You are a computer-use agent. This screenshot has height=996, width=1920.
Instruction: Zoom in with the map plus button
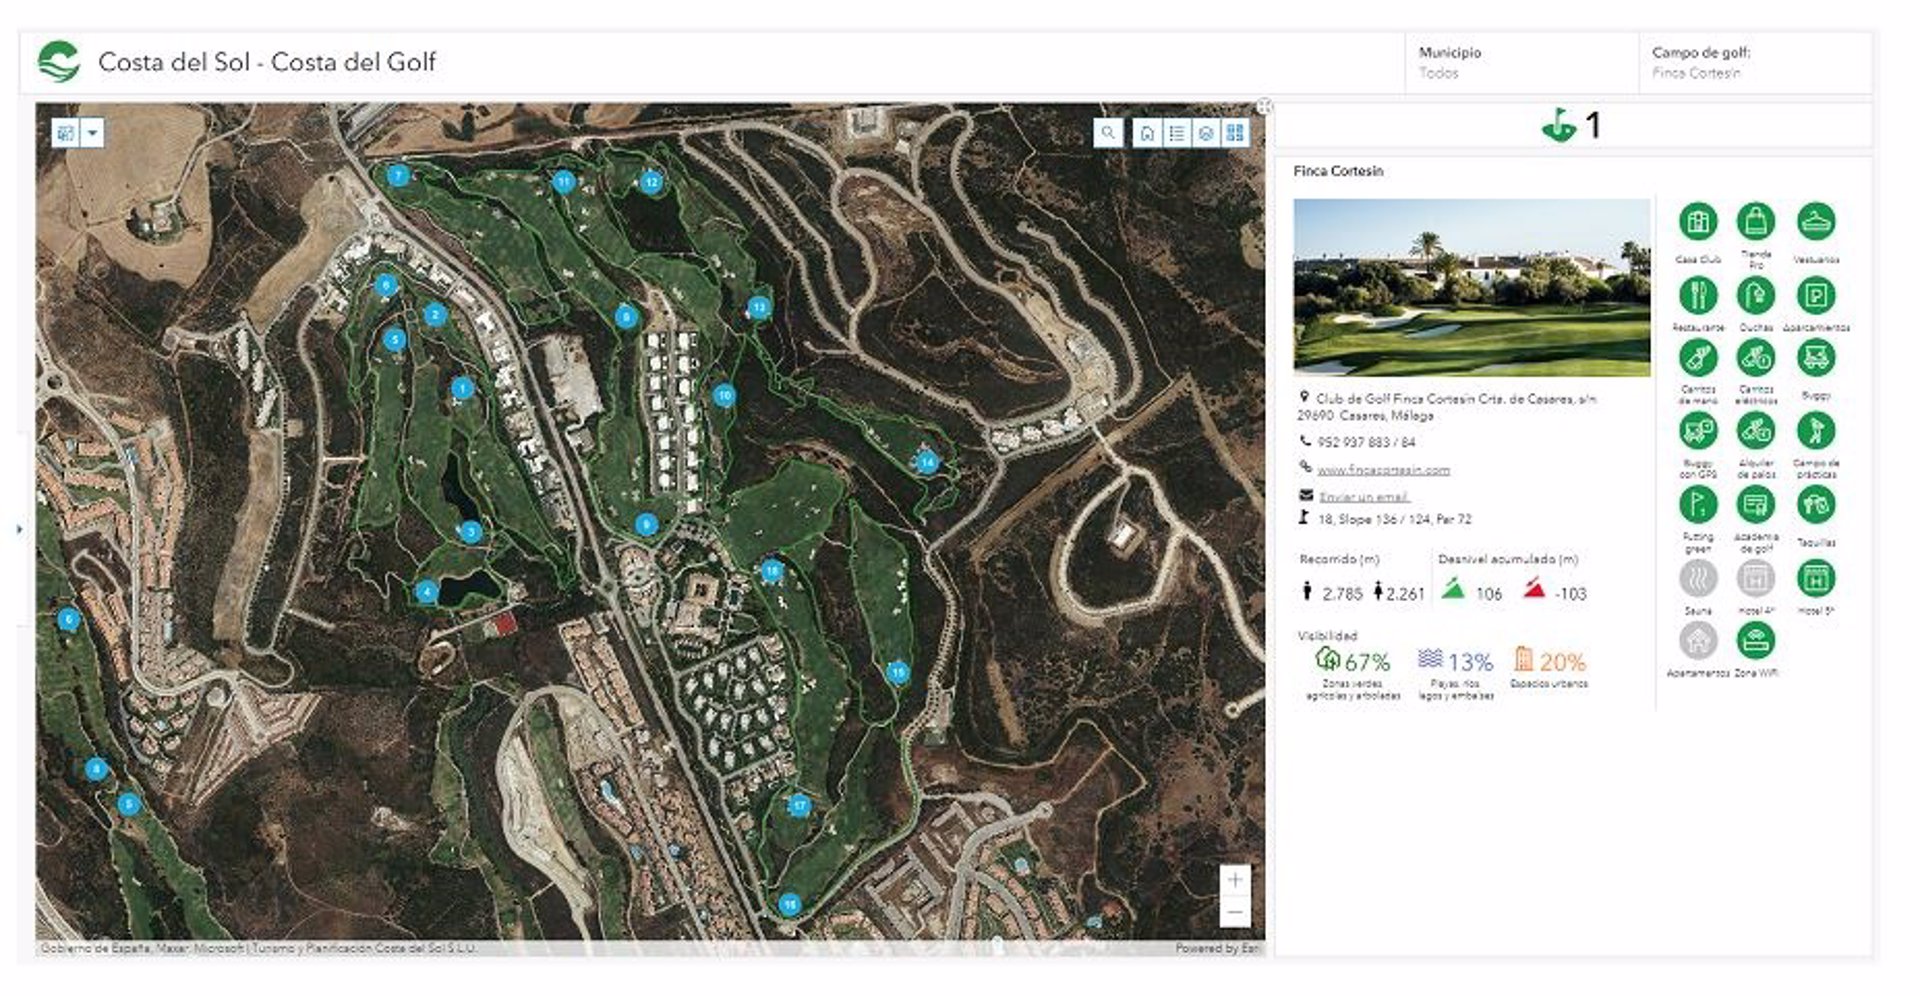pyautogui.click(x=1236, y=880)
